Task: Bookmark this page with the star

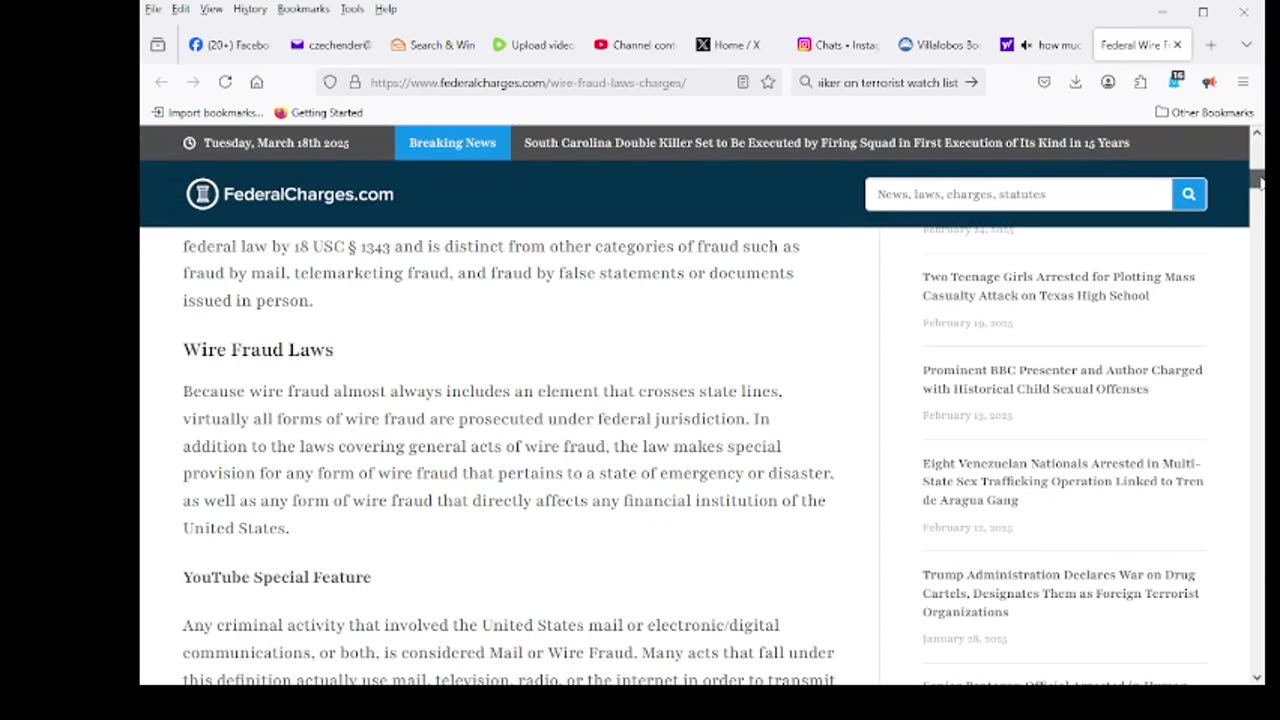Action: pyautogui.click(x=768, y=82)
